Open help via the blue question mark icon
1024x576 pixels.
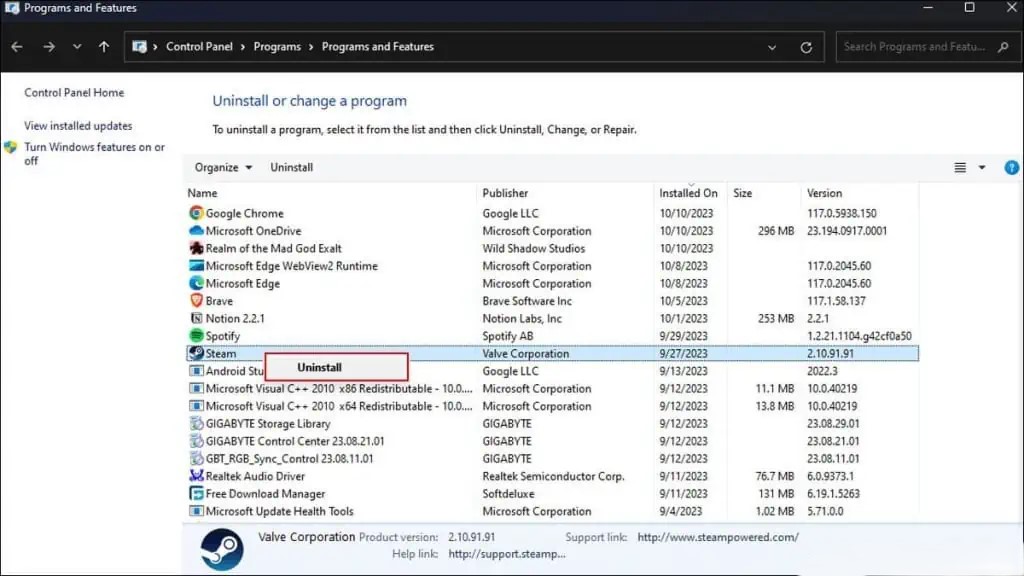[x=1011, y=167]
